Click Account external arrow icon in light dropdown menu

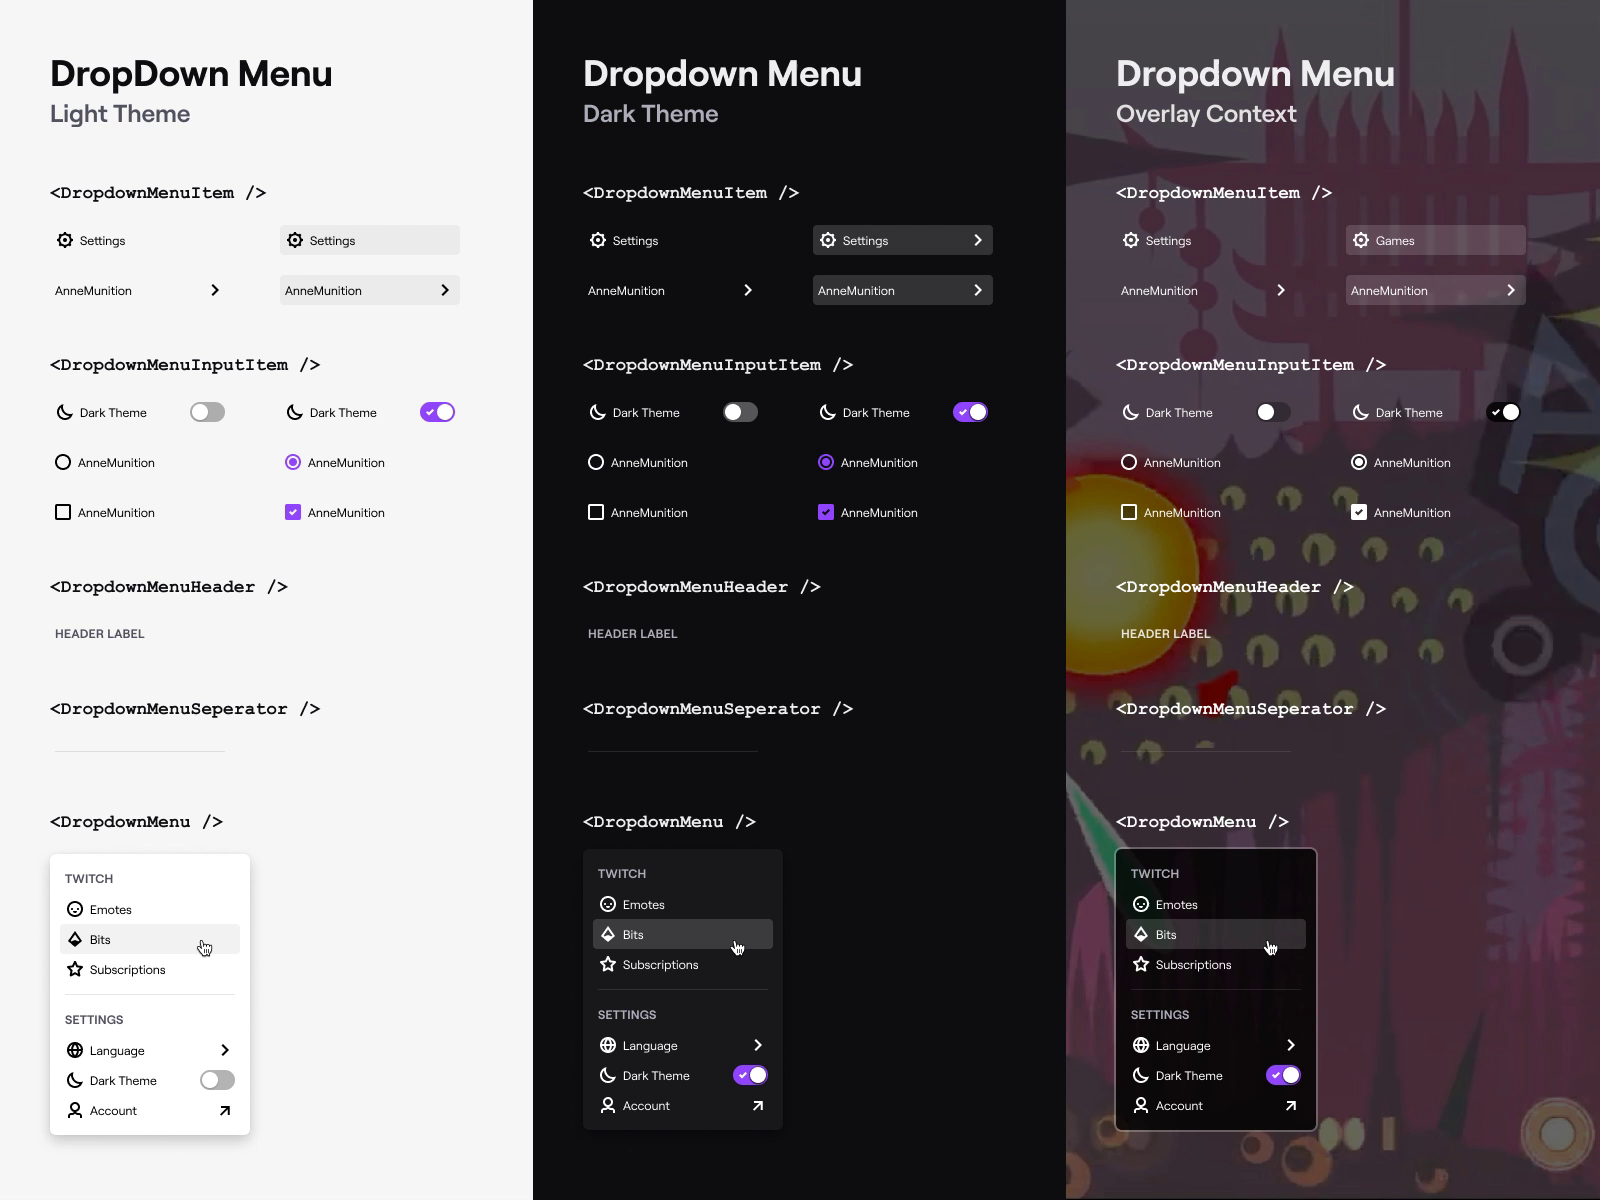coord(225,1111)
